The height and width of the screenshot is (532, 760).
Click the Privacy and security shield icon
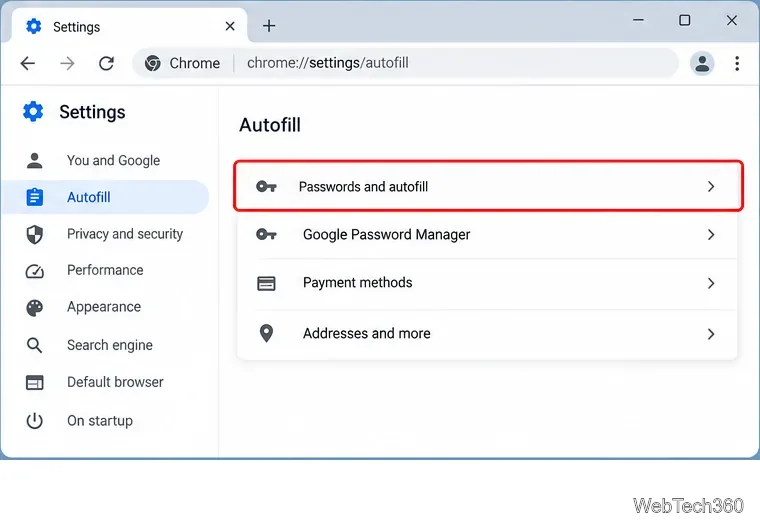[34, 235]
